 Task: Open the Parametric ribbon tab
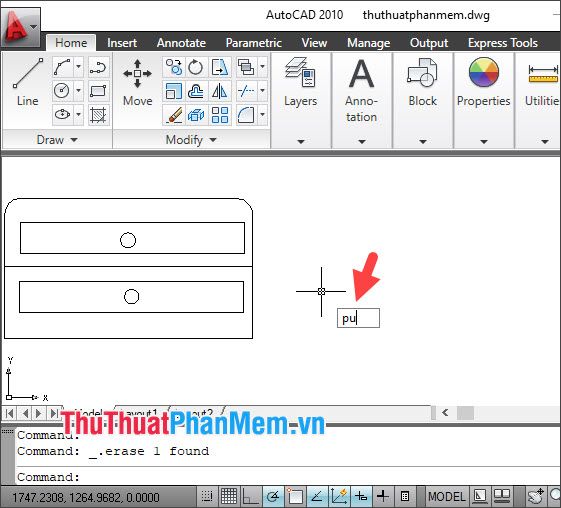click(x=254, y=43)
